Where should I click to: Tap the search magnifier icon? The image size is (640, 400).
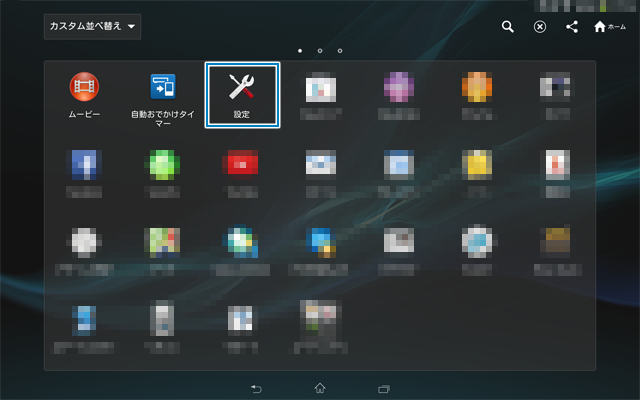pos(508,27)
